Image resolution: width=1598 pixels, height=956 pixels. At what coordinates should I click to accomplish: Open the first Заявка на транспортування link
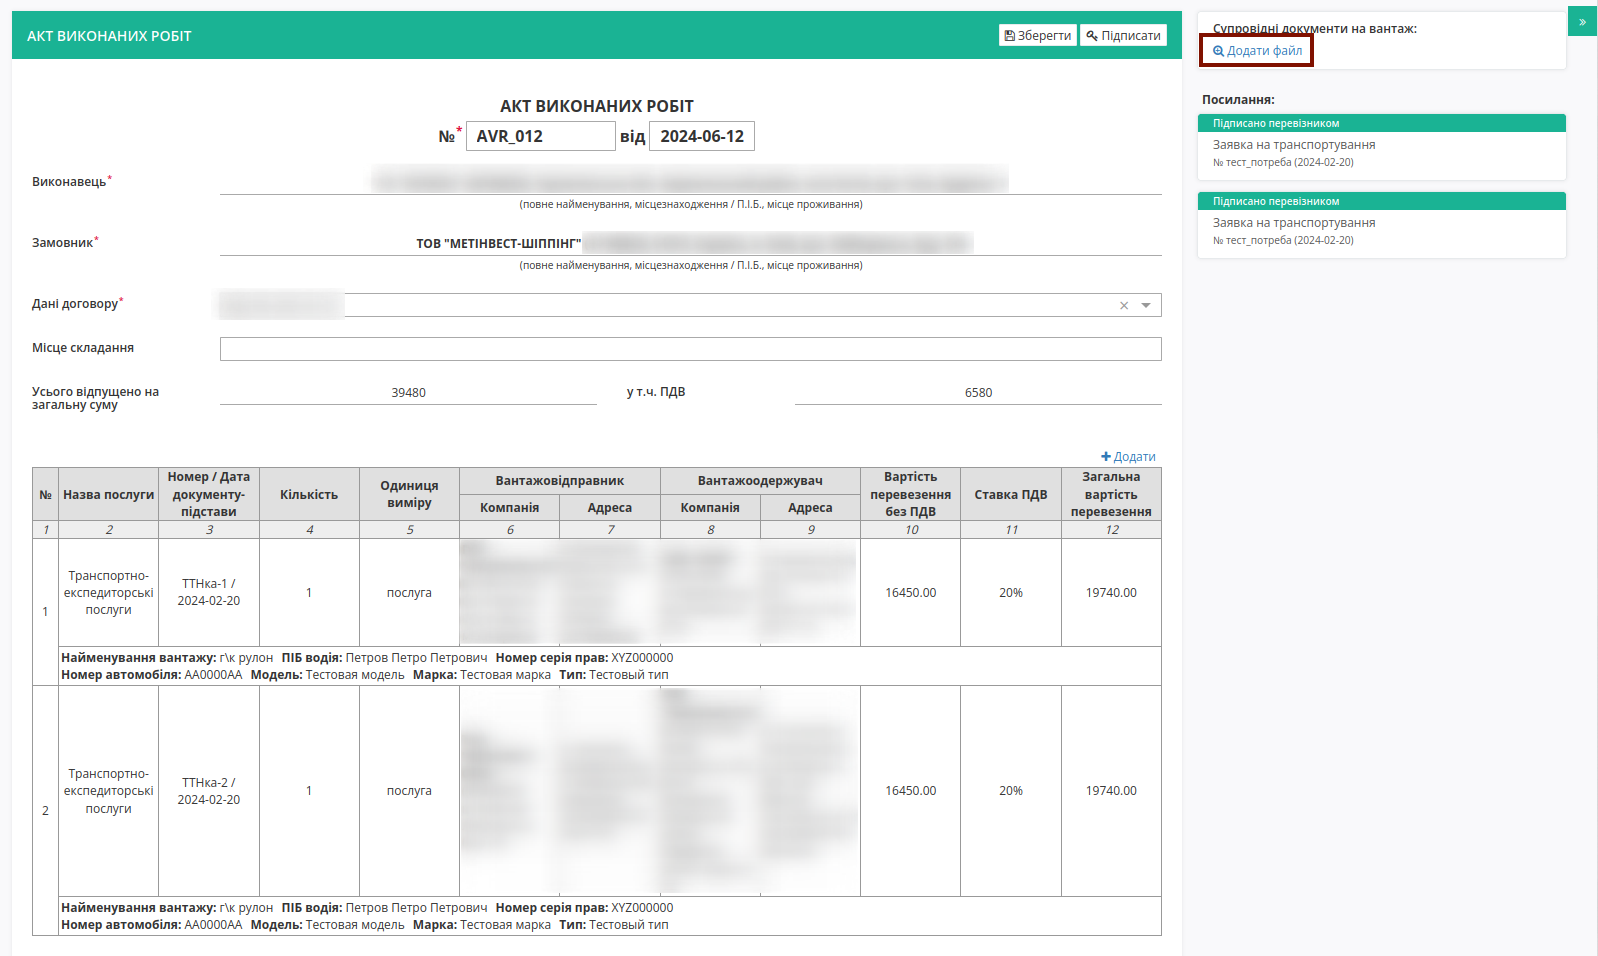[x=1294, y=145]
